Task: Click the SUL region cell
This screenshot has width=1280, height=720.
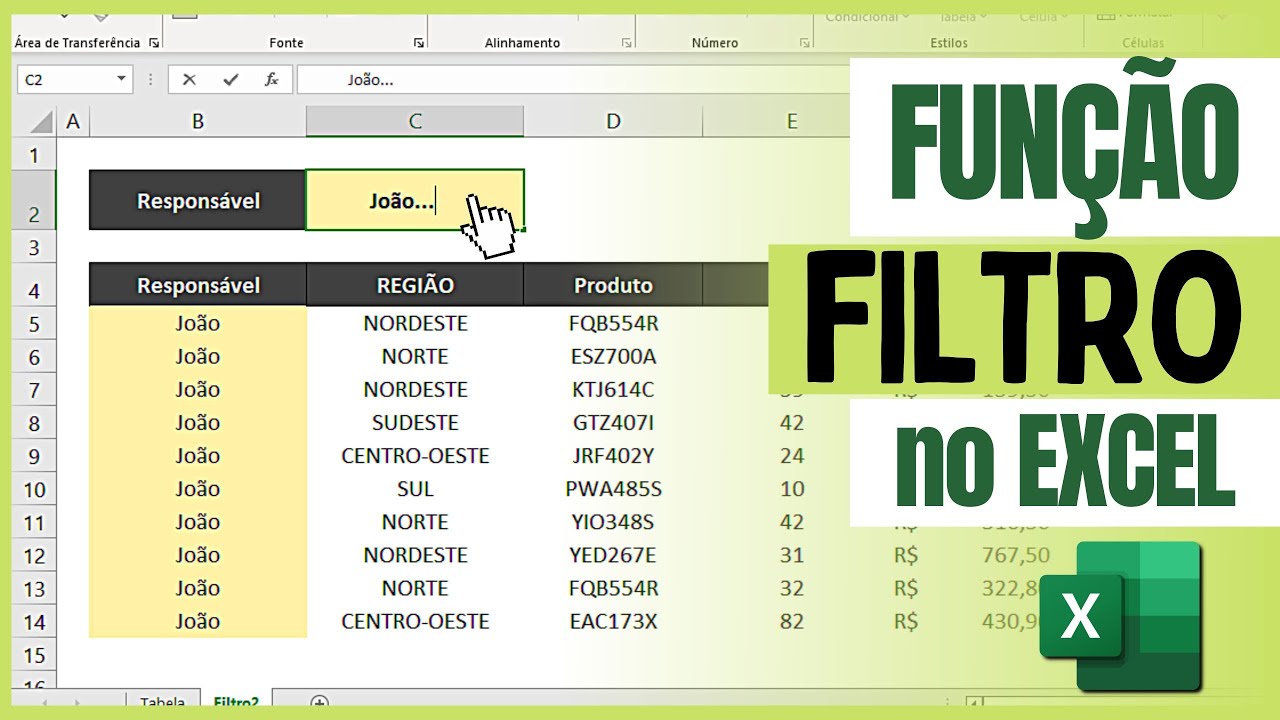Action: (415, 488)
